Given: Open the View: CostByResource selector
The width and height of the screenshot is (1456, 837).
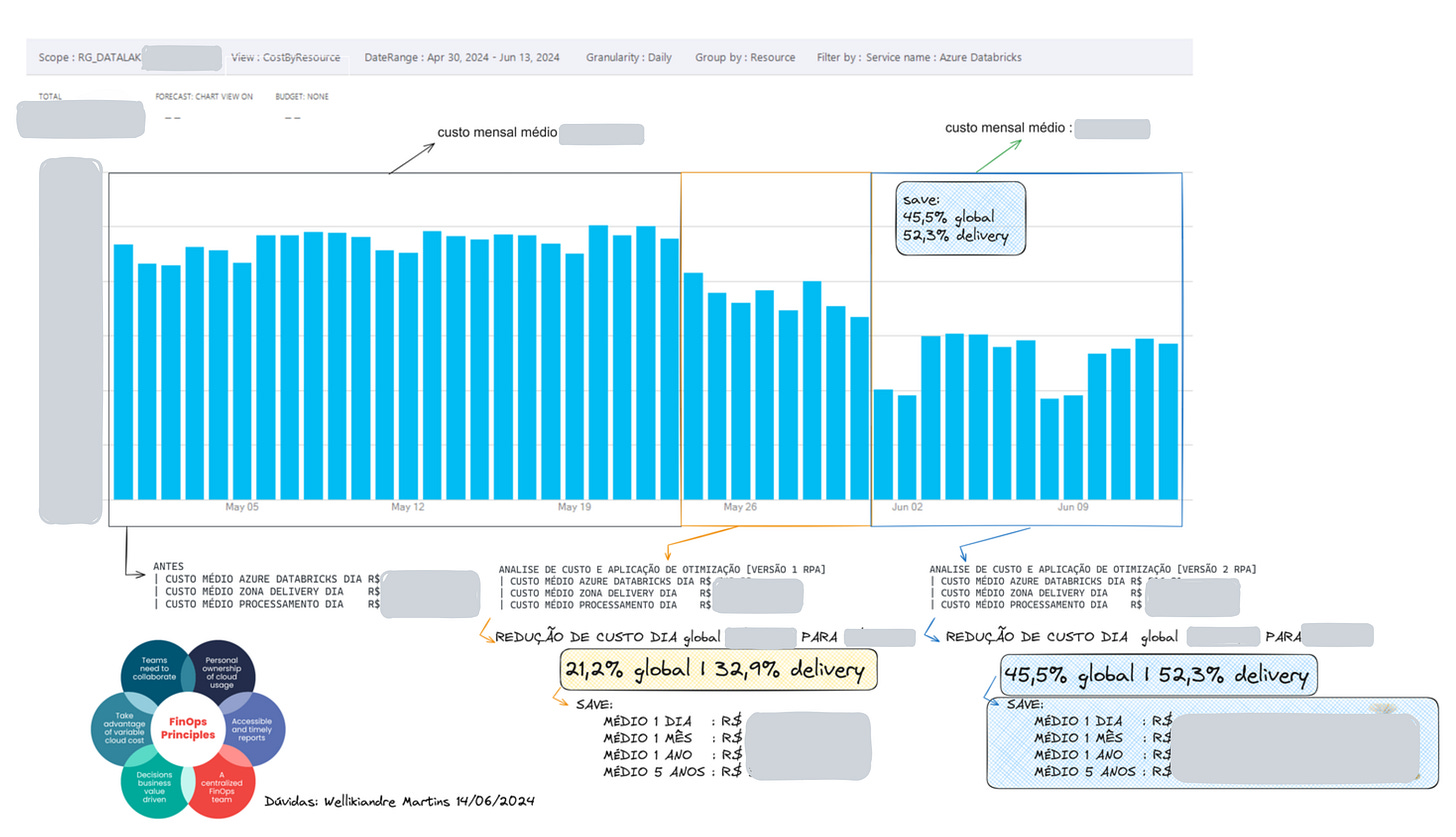Looking at the screenshot, I should 286,58.
